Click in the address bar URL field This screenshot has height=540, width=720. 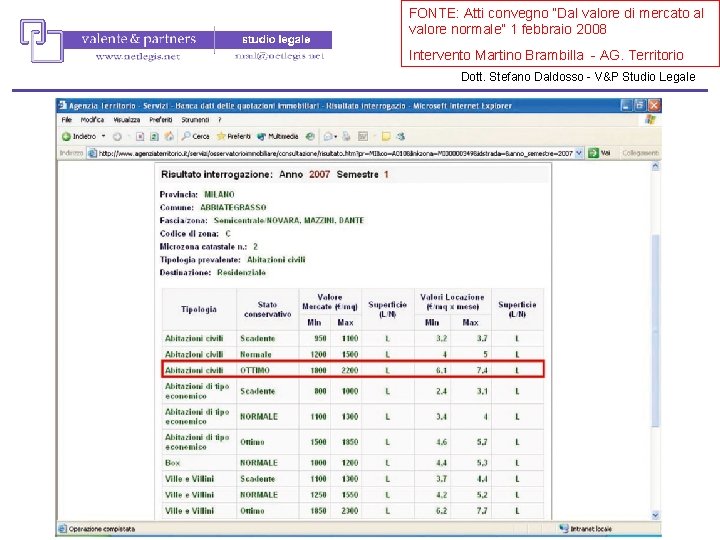pos(336,153)
